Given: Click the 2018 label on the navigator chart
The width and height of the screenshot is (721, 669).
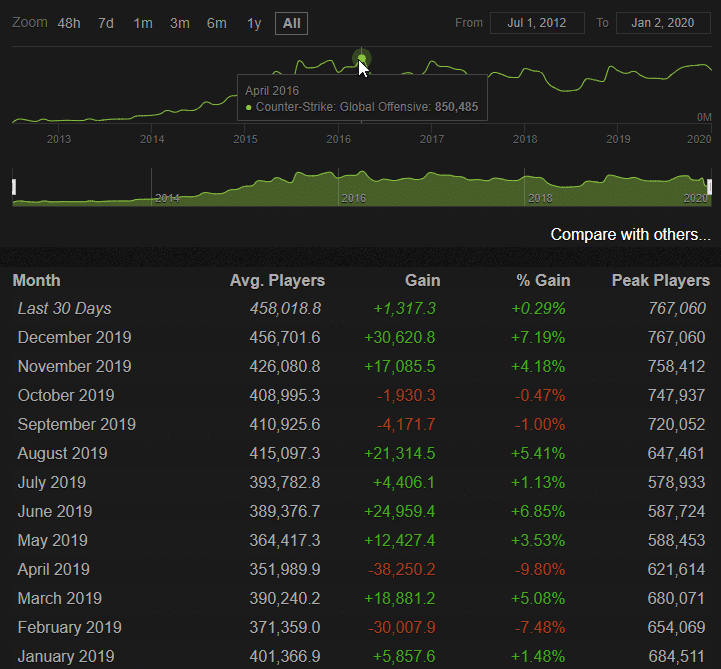Looking at the screenshot, I should point(540,198).
